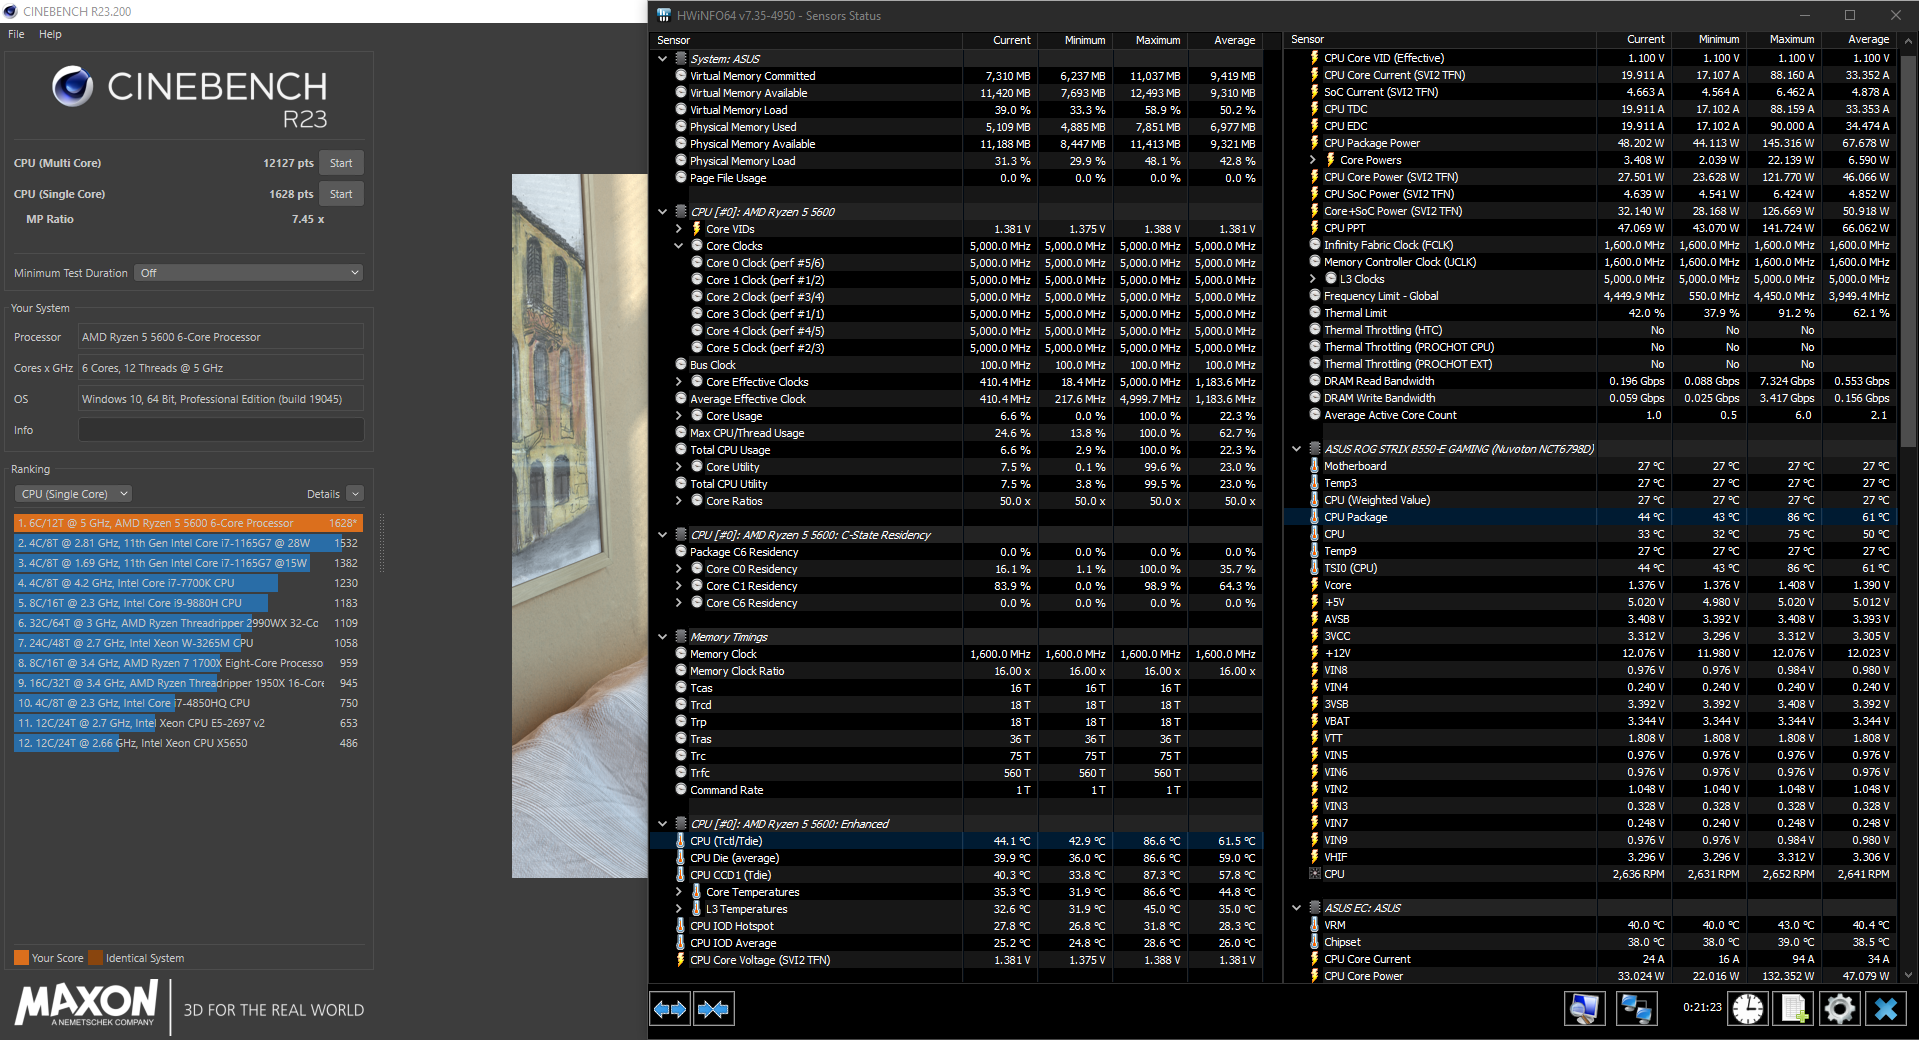The width and height of the screenshot is (1919, 1040).
Task: Click the expand sensor columns arrows icon
Action: pos(670,1009)
